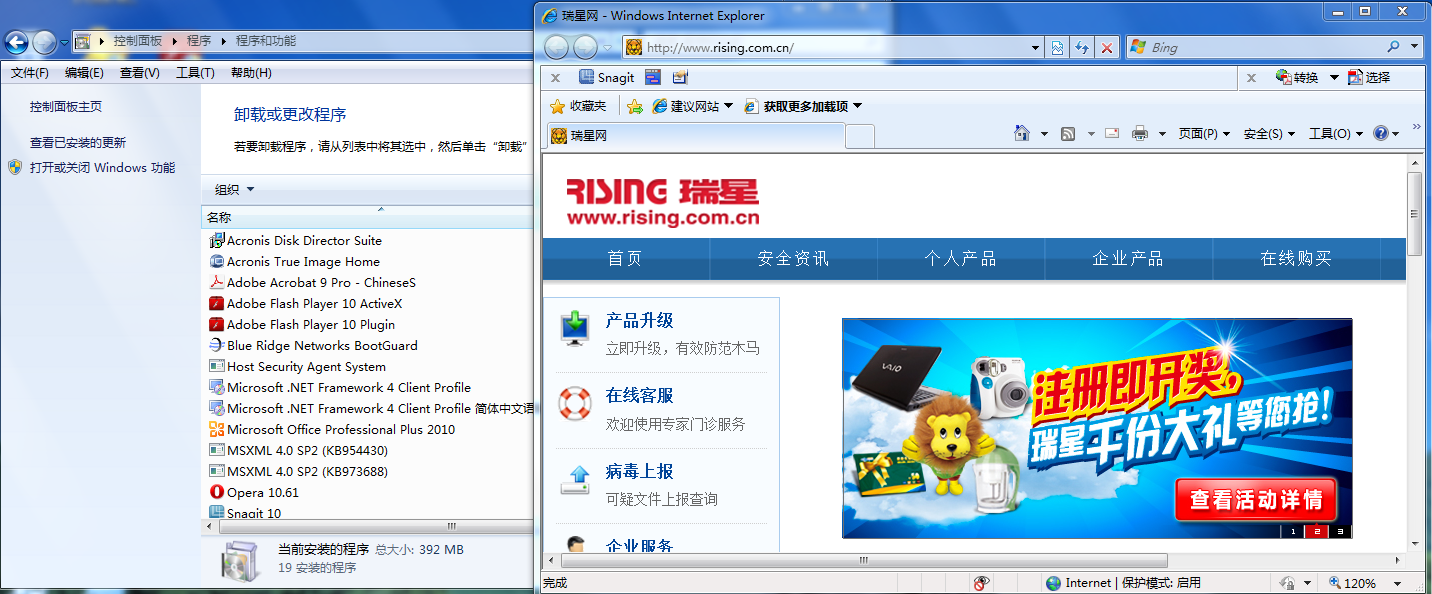Select the 瑞星网 browser tab

[x=694, y=135]
